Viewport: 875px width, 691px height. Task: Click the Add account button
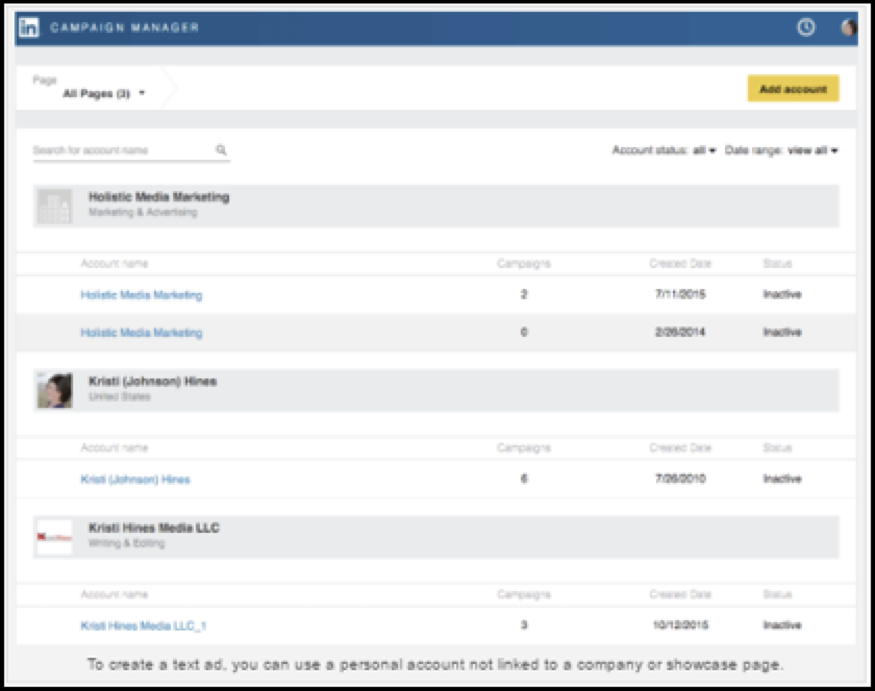click(x=793, y=89)
